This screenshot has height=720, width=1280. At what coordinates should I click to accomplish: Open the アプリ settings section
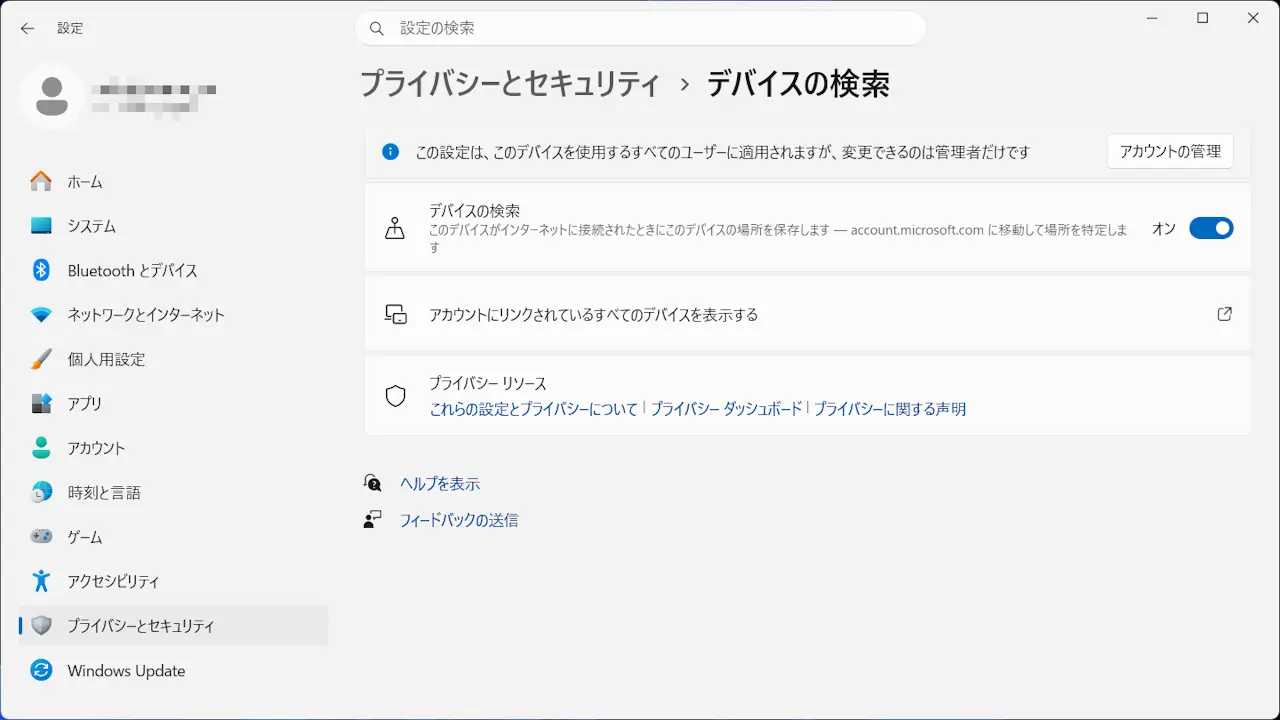84,403
